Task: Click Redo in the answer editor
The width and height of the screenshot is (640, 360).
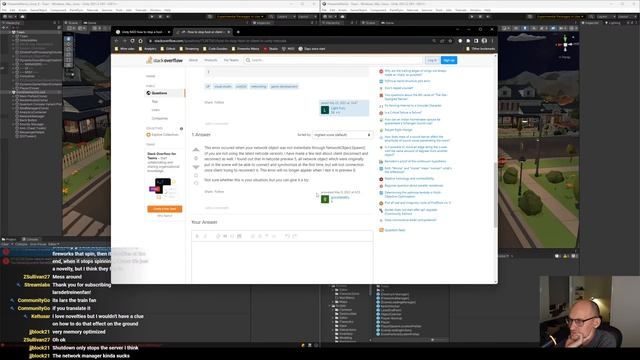Action: pyautogui.click(x=295, y=236)
